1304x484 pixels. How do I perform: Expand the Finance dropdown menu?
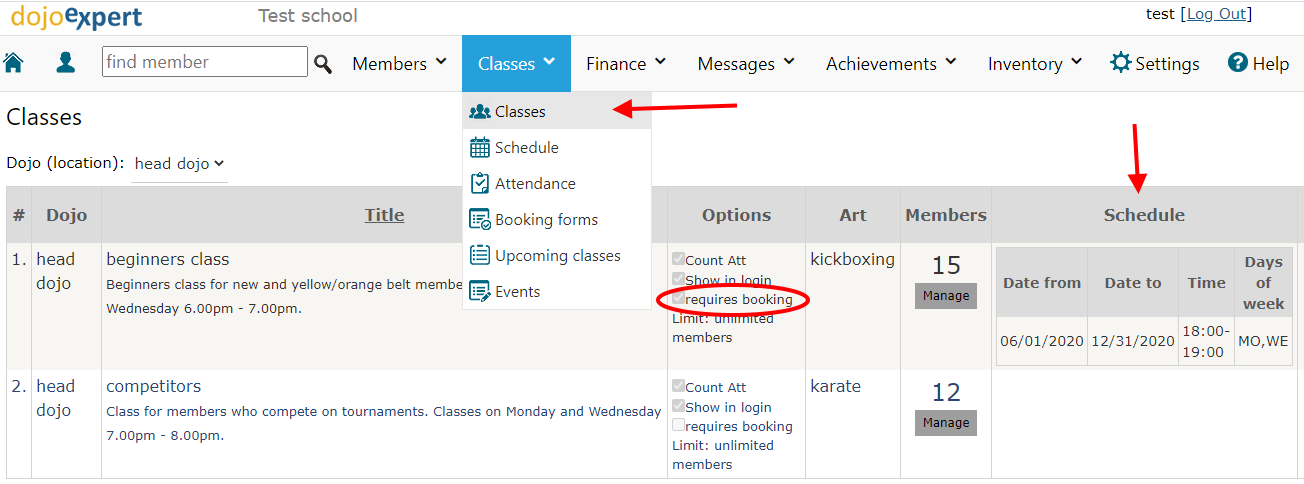pyautogui.click(x=626, y=64)
